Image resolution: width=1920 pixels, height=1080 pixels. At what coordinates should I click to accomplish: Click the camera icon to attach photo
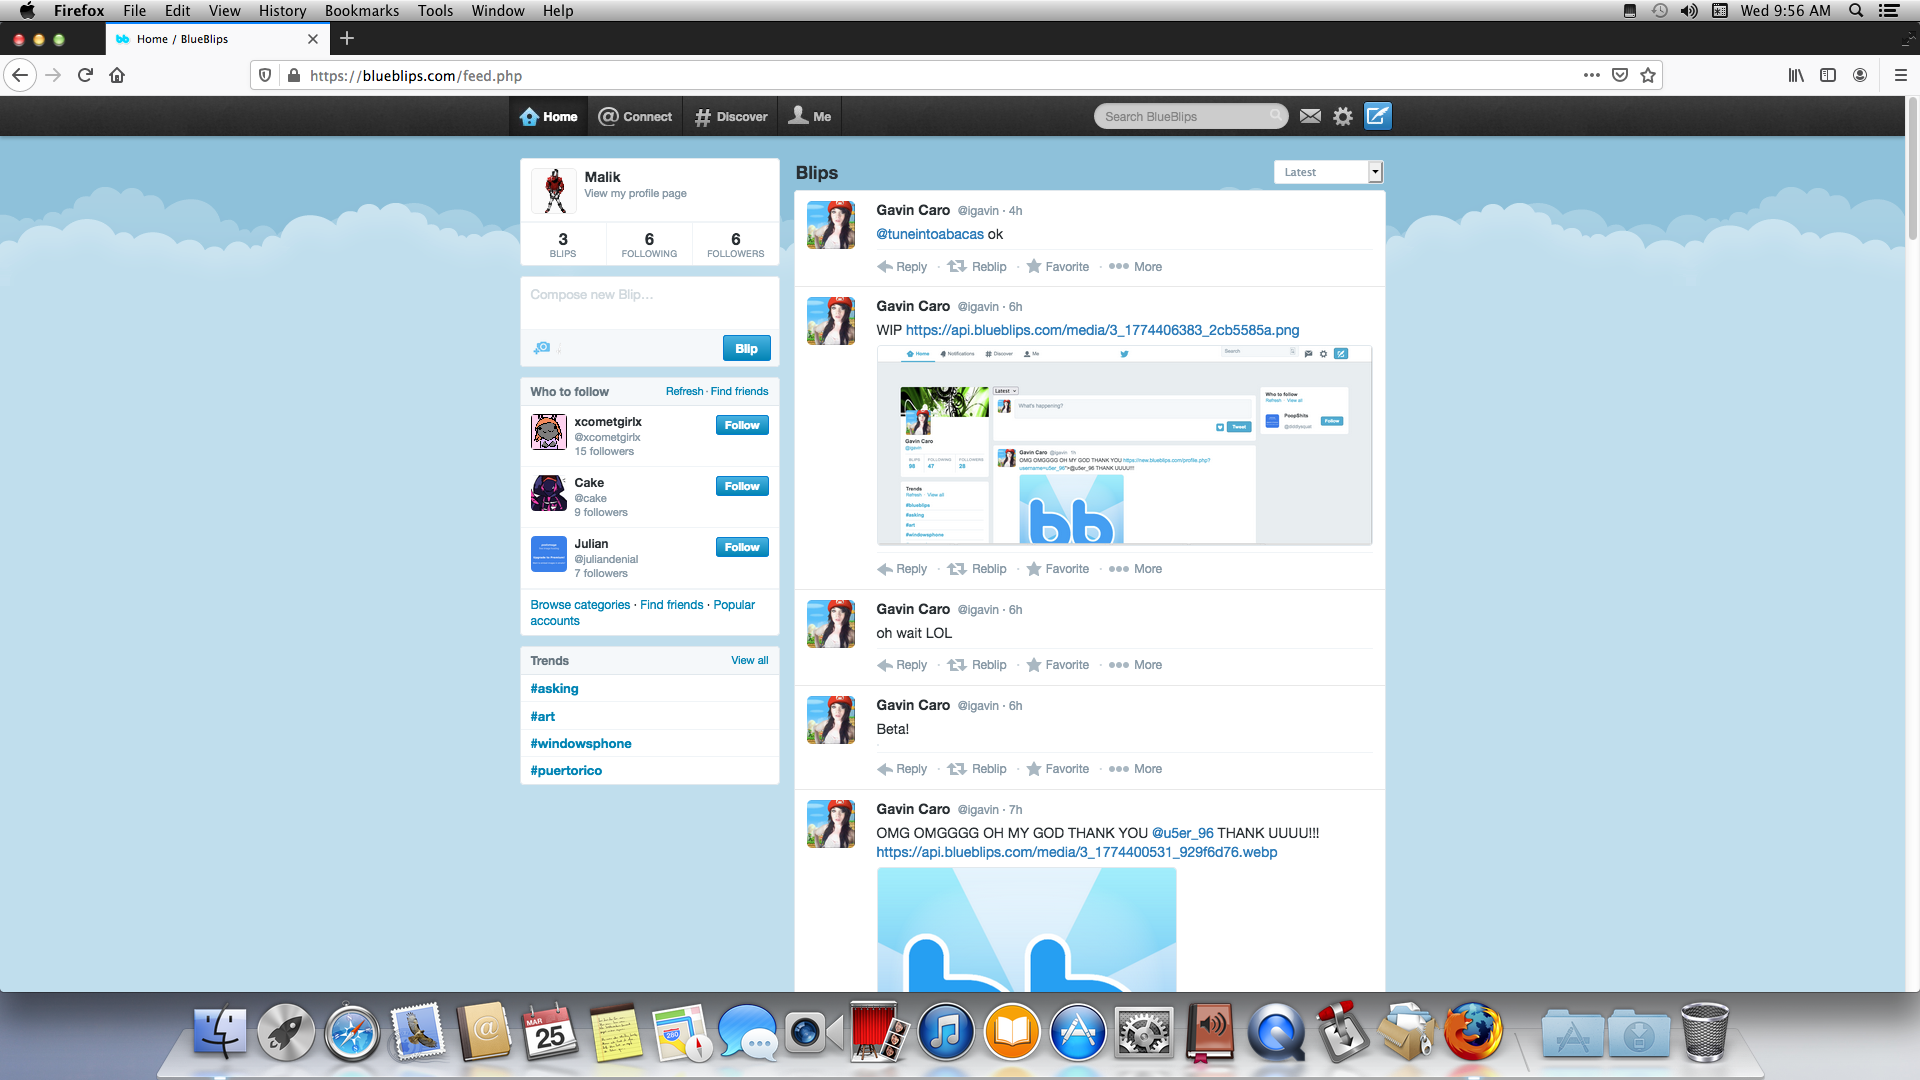[x=542, y=348]
